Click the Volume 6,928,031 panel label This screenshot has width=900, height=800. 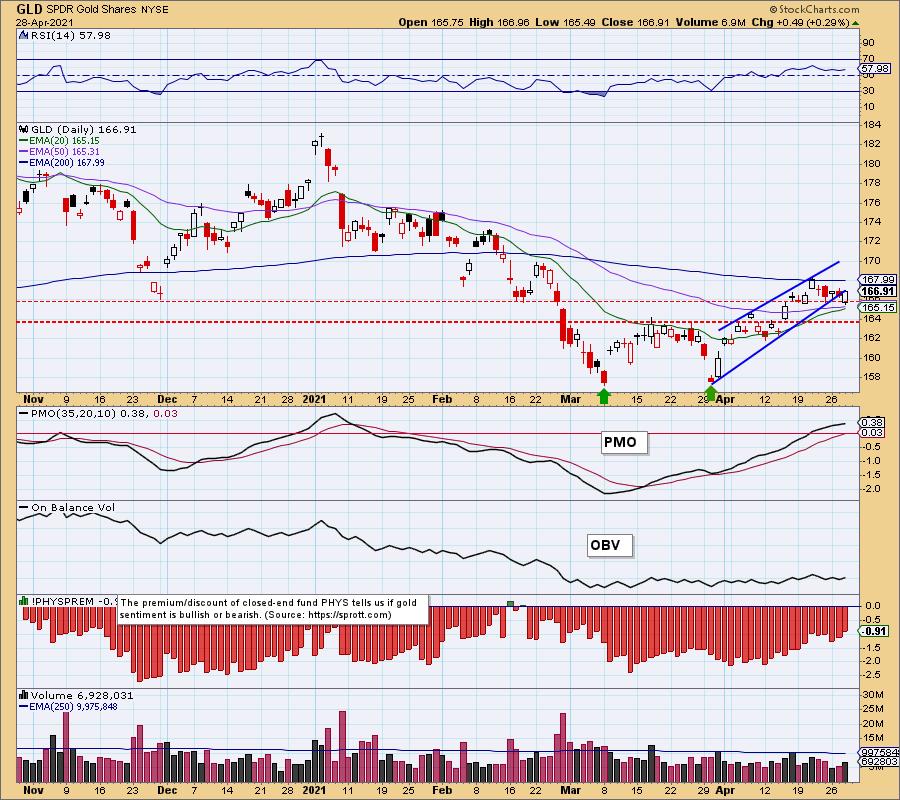click(x=82, y=695)
